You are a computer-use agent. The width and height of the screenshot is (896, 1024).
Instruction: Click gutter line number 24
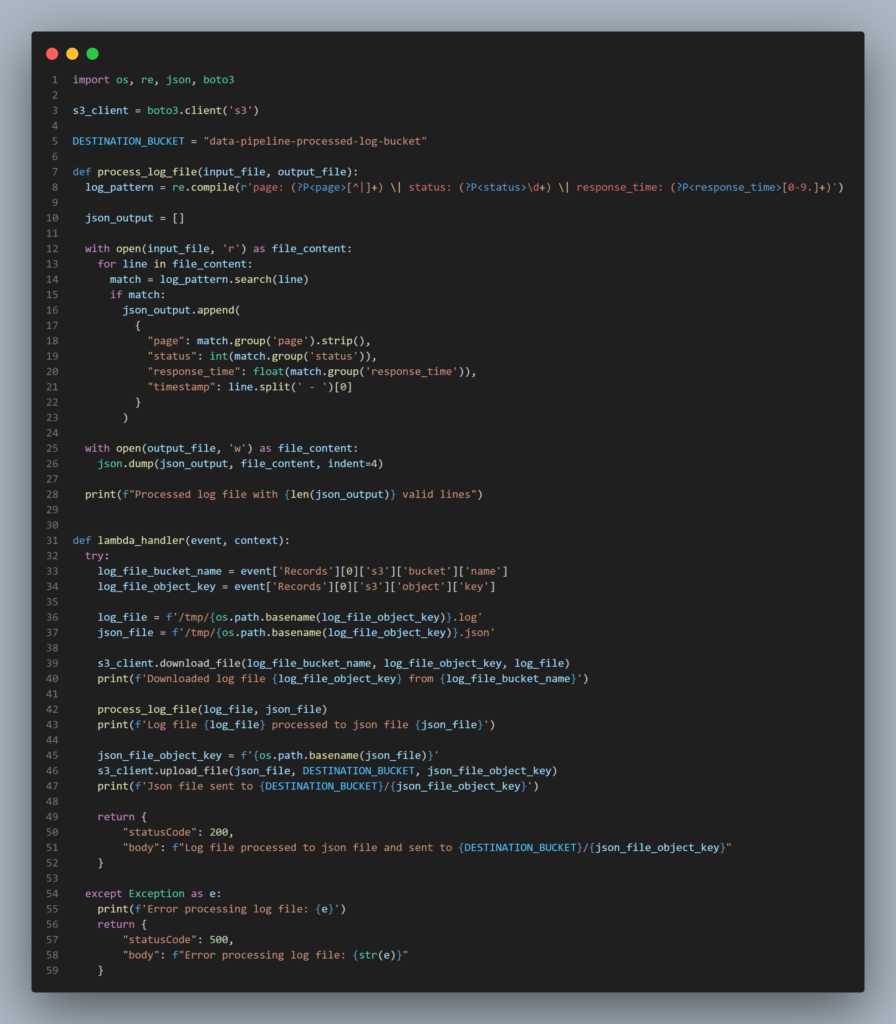click(52, 433)
